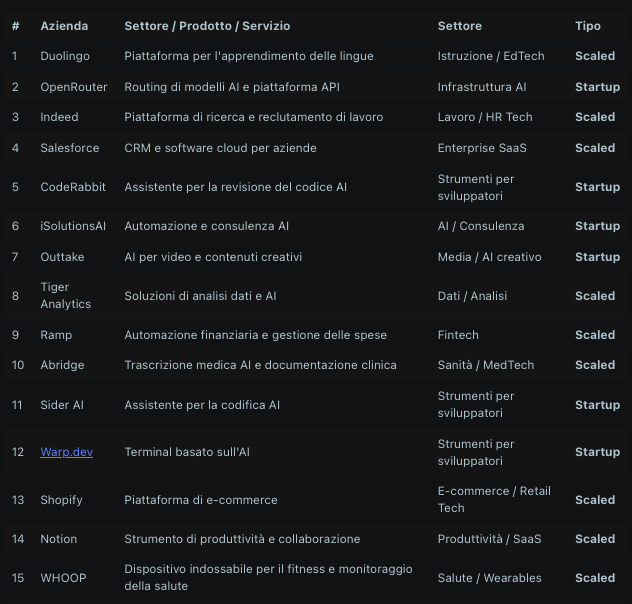The width and height of the screenshot is (632, 604).
Task: Select the Duolingo company cell
Action: [64, 57]
